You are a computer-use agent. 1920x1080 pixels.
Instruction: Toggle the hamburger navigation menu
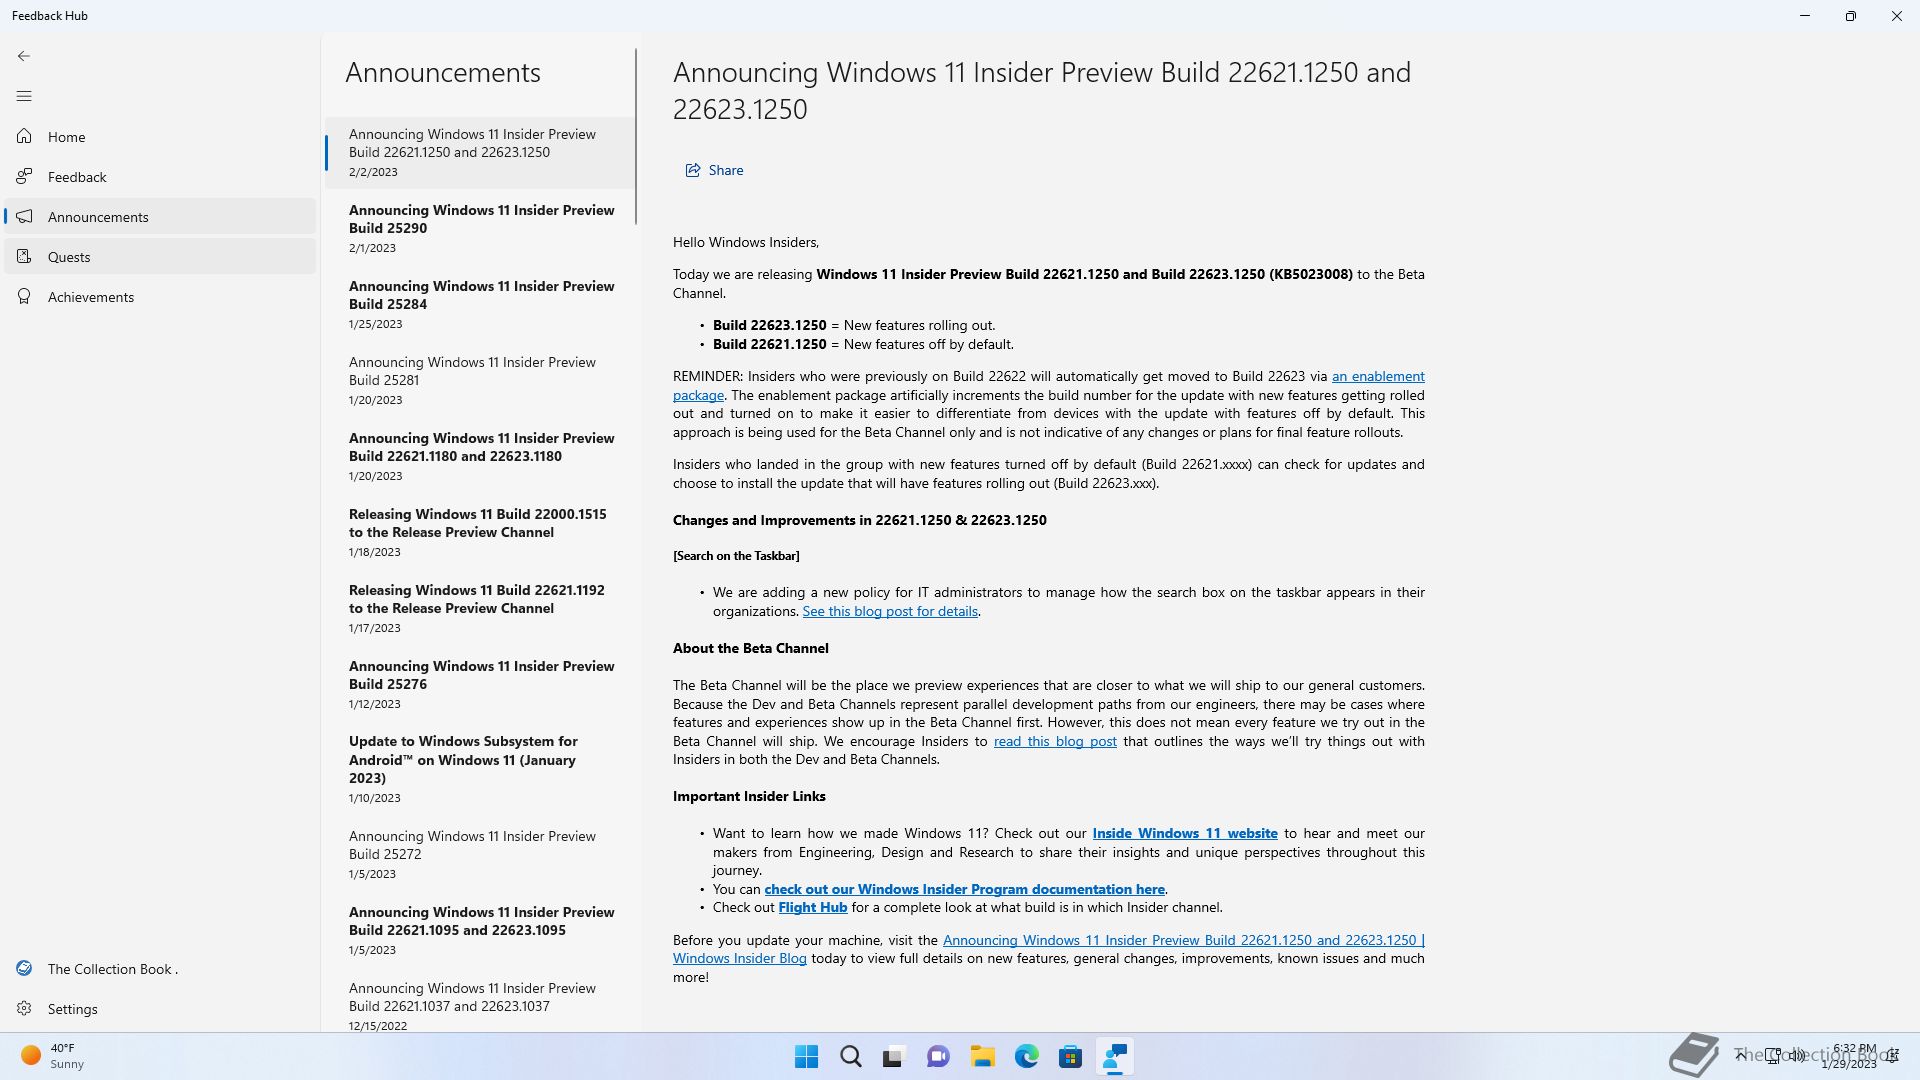(24, 96)
